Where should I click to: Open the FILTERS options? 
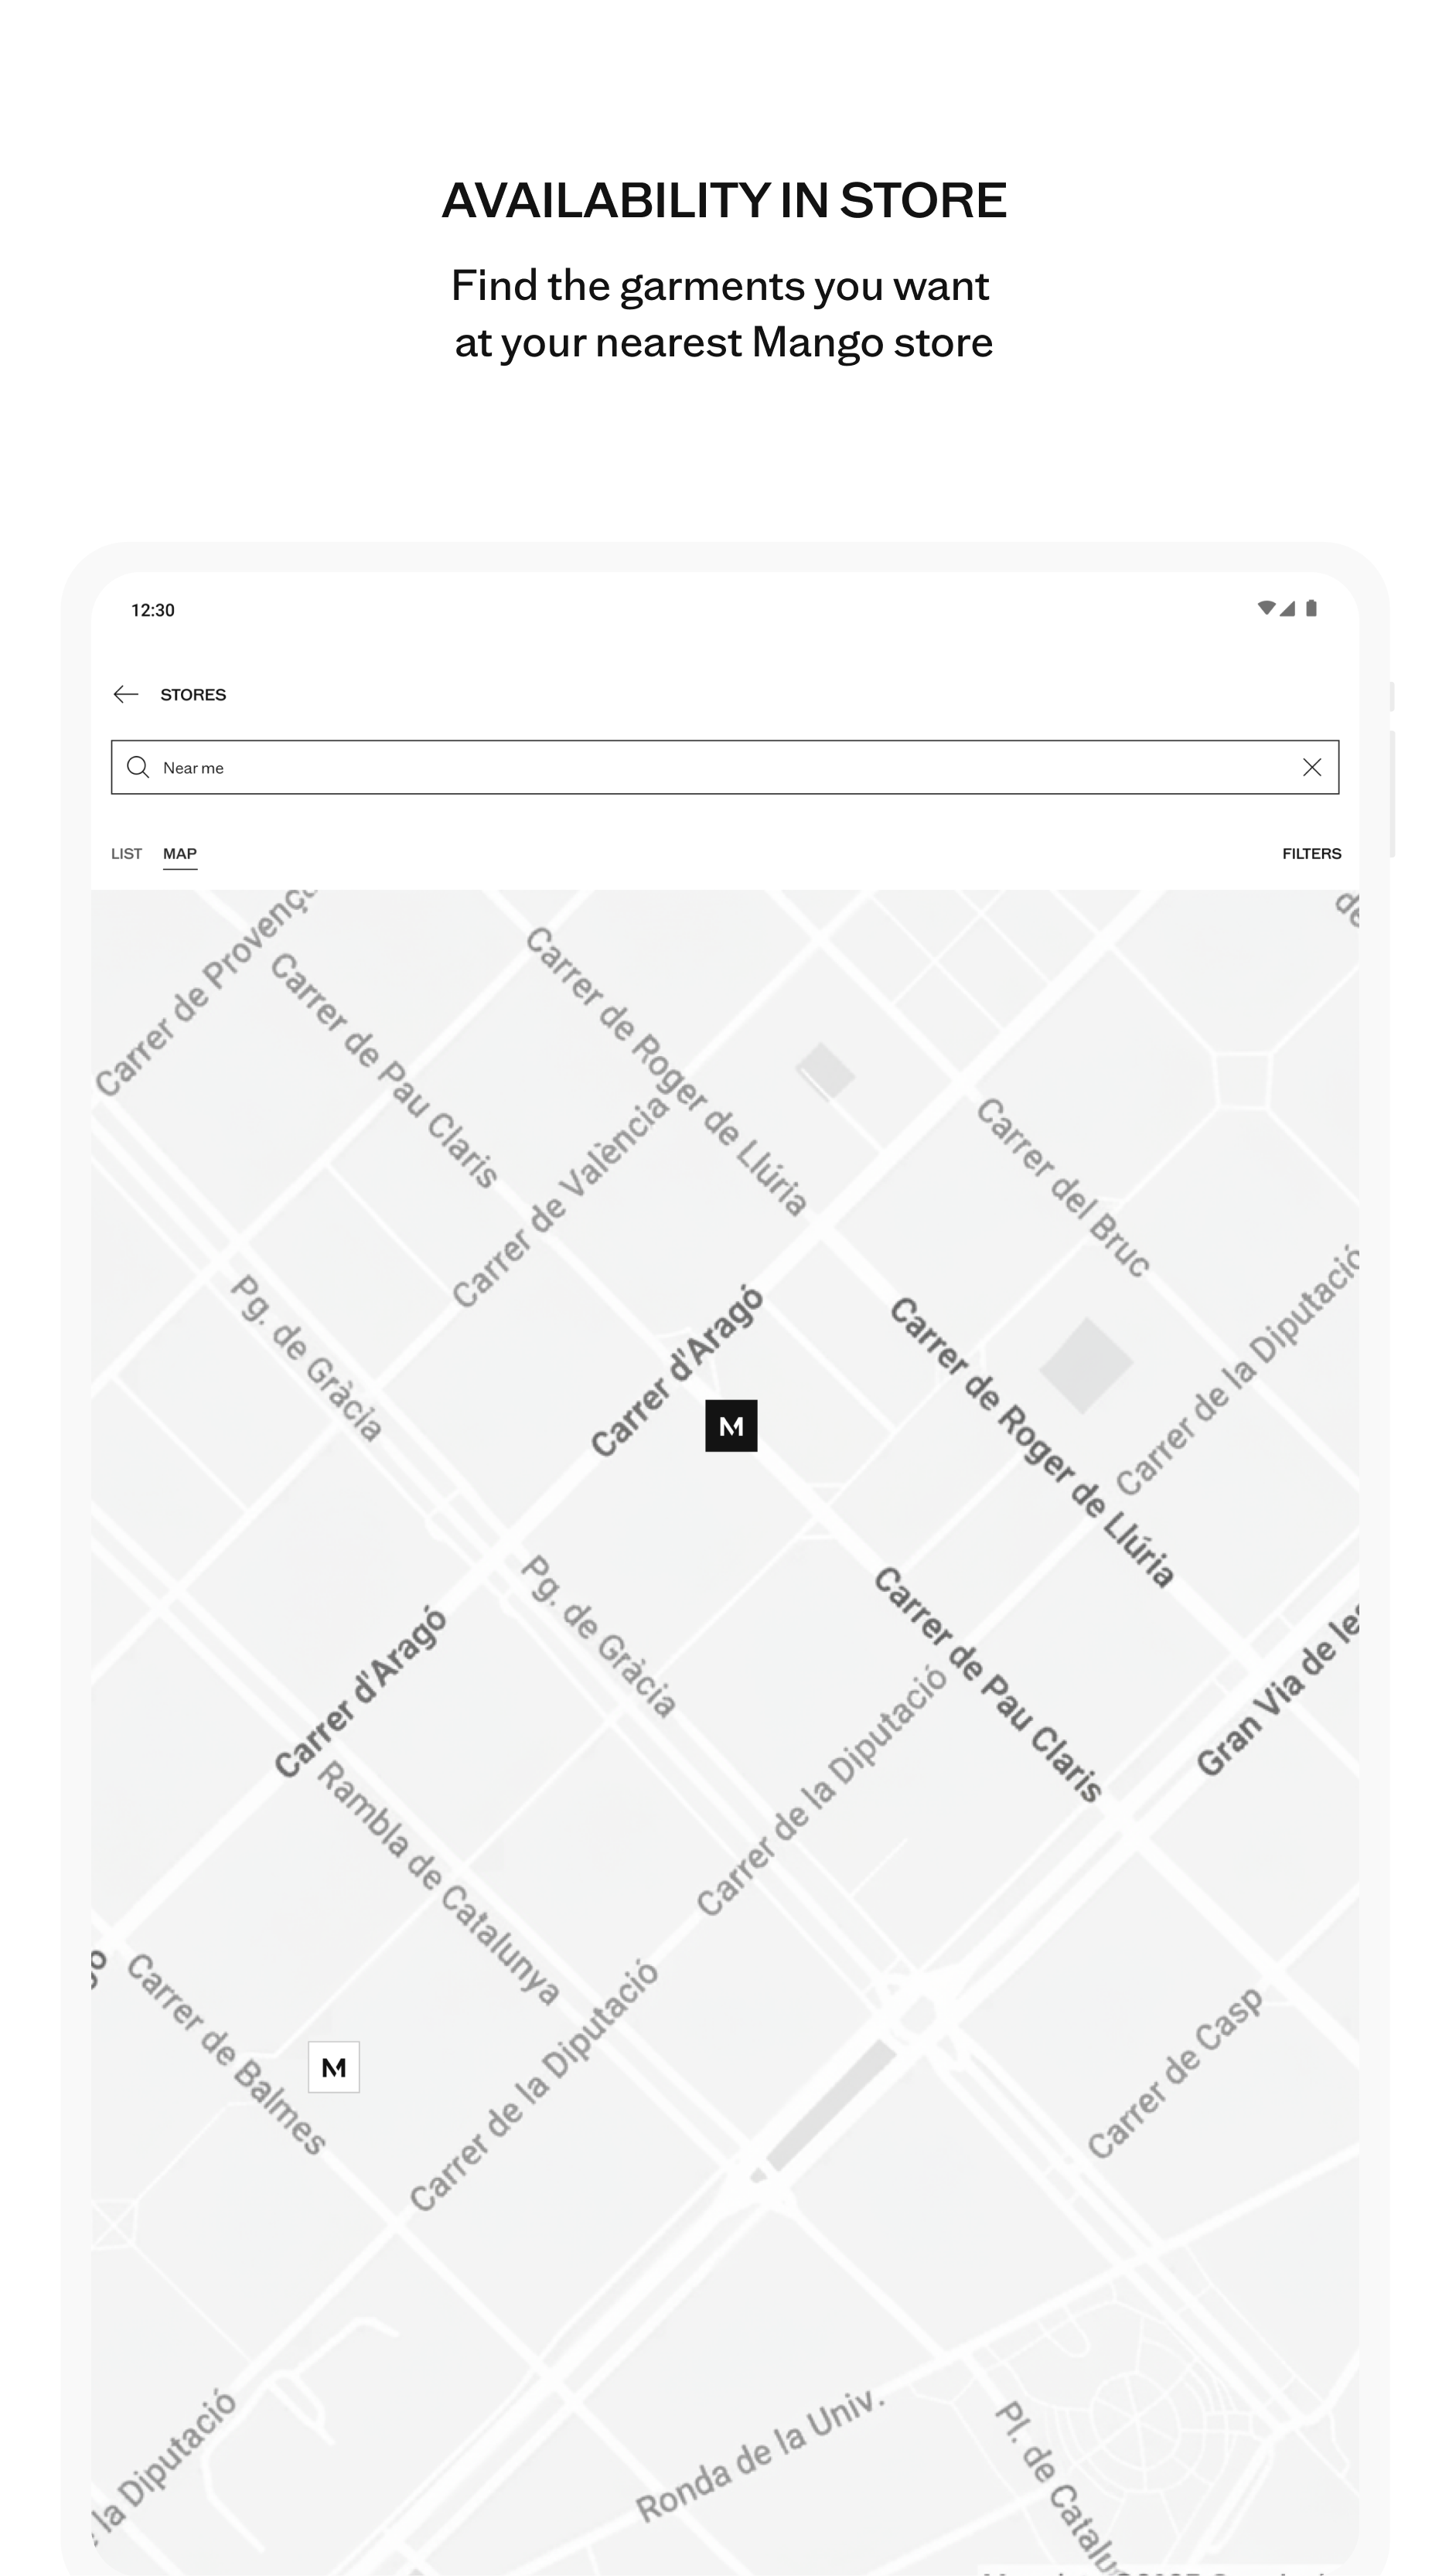point(1312,853)
